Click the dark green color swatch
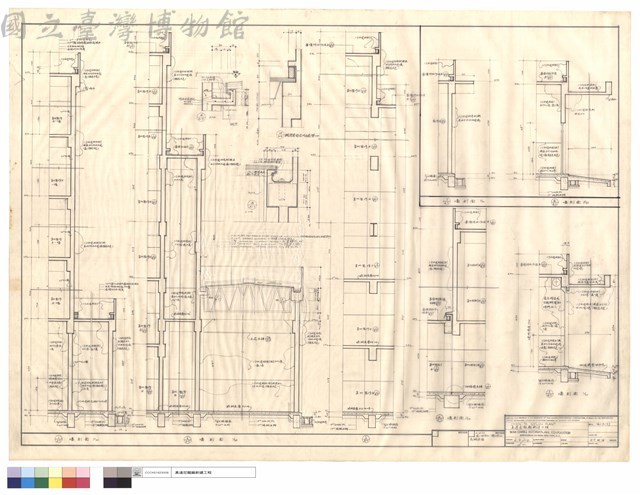This screenshot has height=495, width=640. coord(41,483)
